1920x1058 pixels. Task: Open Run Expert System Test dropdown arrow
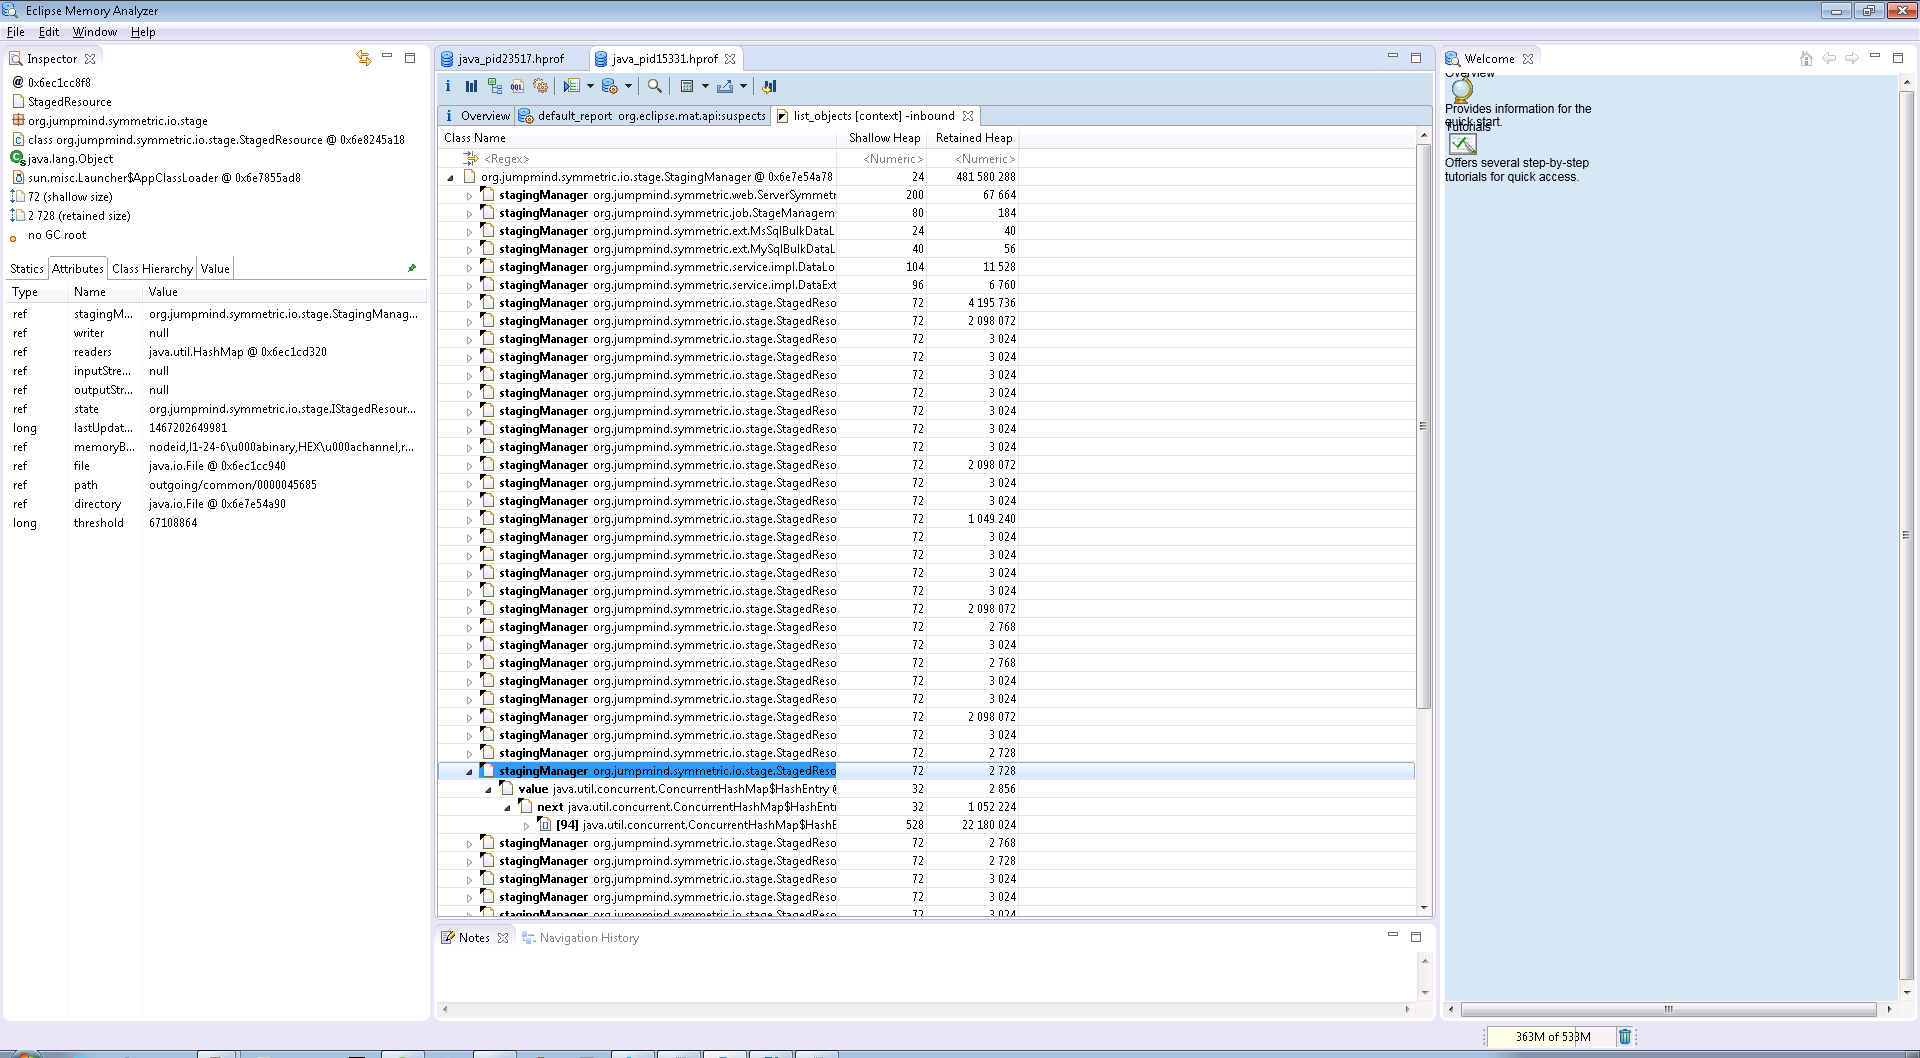590,86
